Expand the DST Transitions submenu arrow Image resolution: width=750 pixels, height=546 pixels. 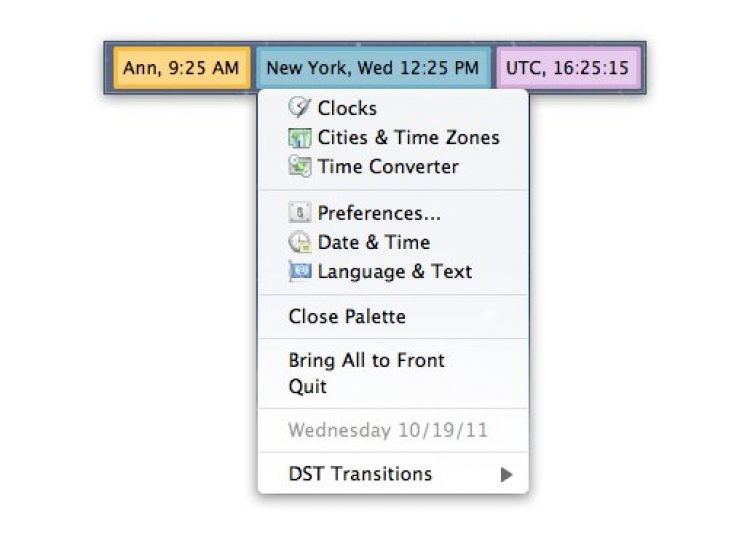[506, 475]
